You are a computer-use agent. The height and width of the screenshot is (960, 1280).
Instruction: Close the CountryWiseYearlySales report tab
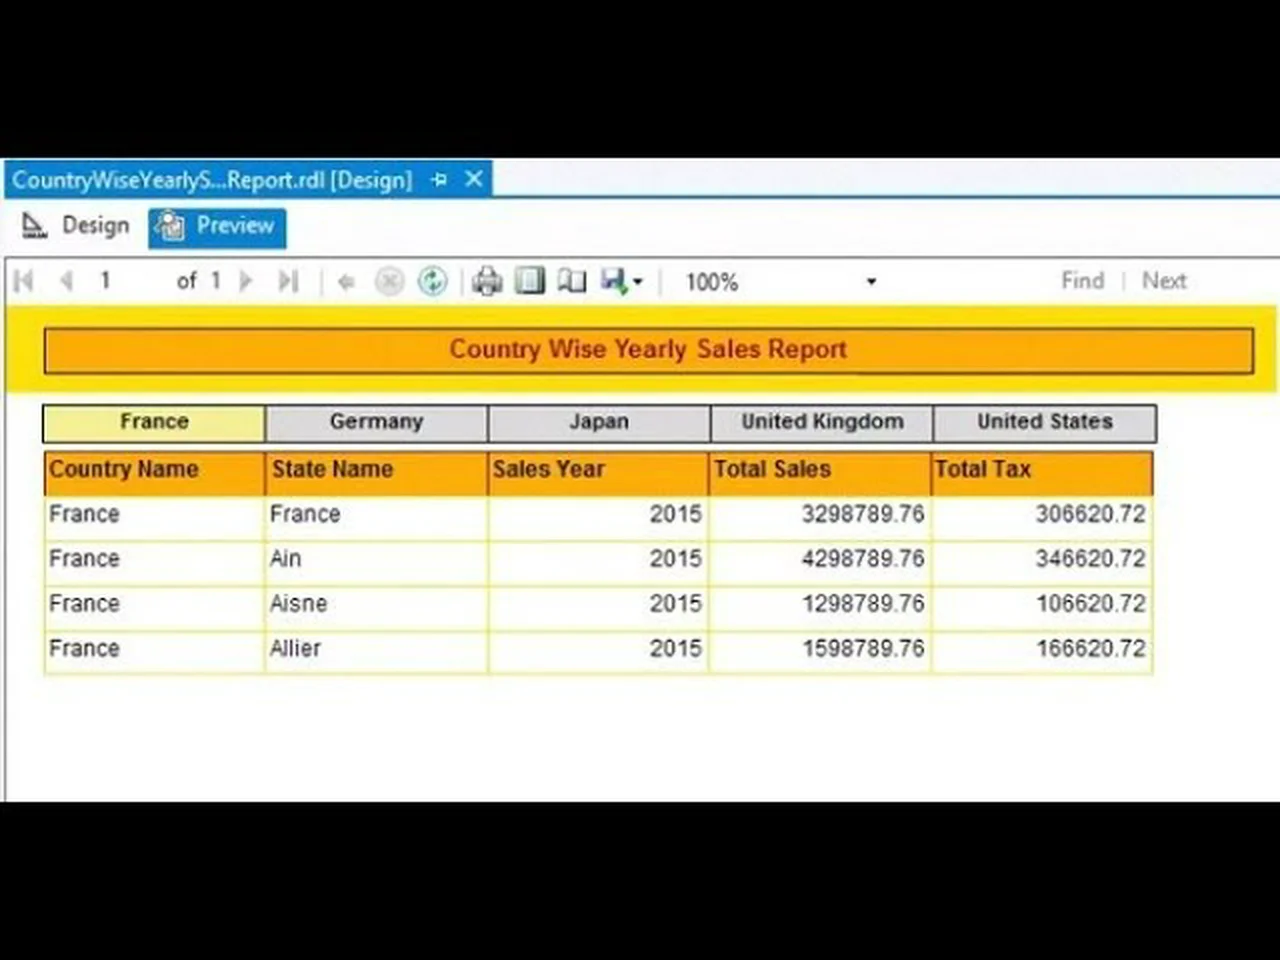coord(474,179)
